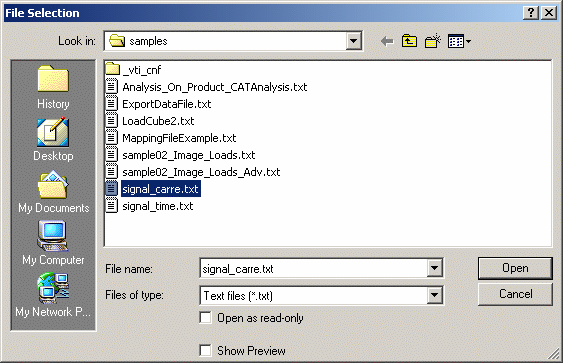Go up one folder level
The width and height of the screenshot is (563, 363).
point(409,41)
